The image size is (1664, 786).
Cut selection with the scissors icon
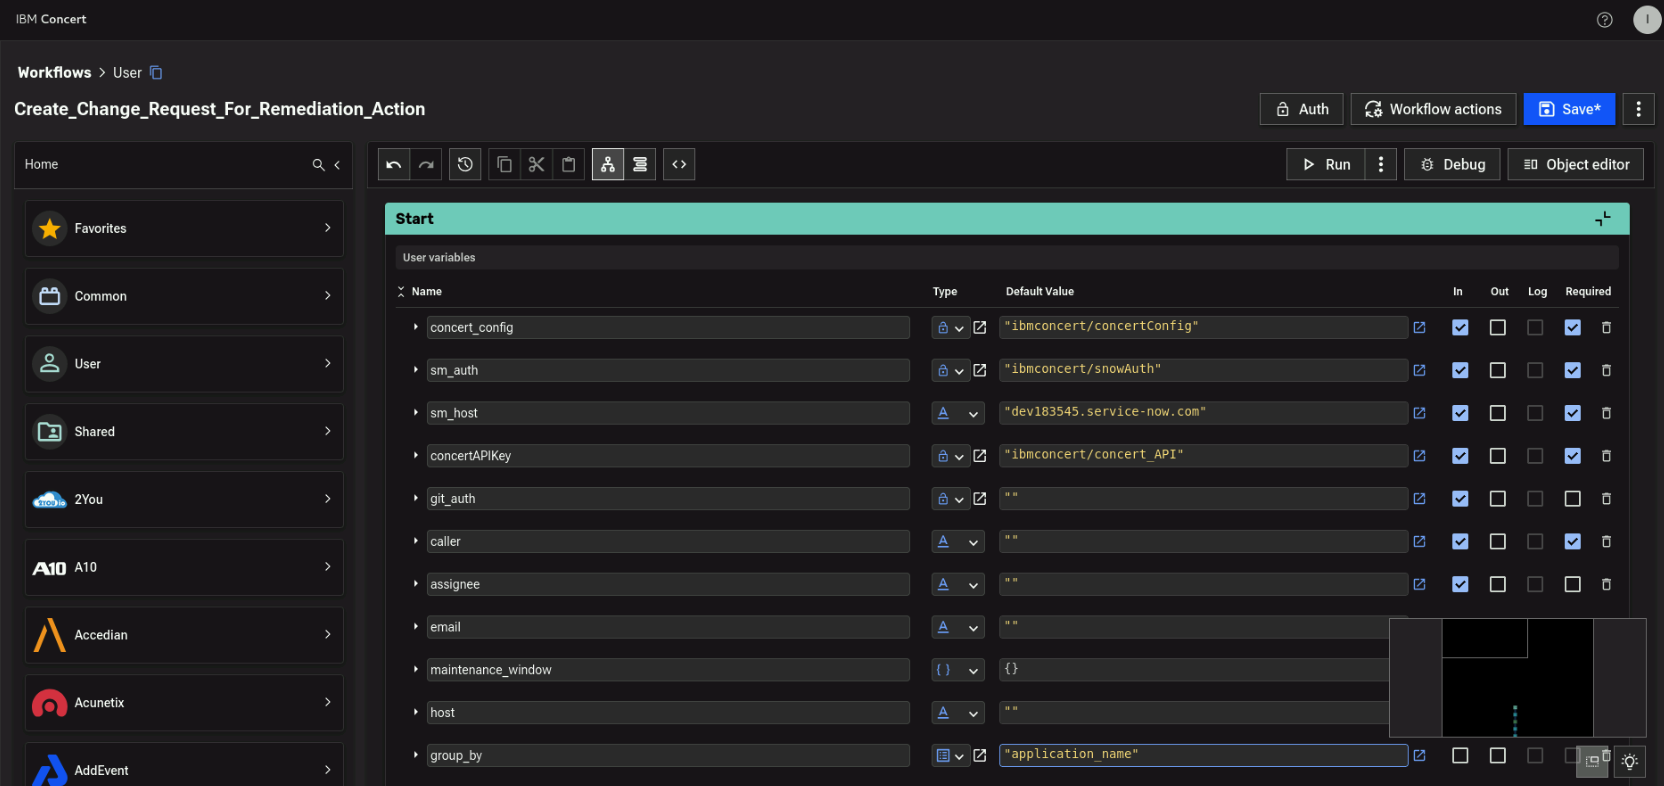[x=537, y=164]
